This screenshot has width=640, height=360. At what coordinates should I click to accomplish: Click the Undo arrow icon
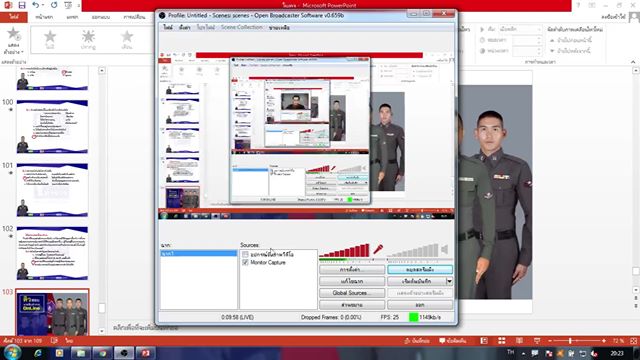(36, 5)
